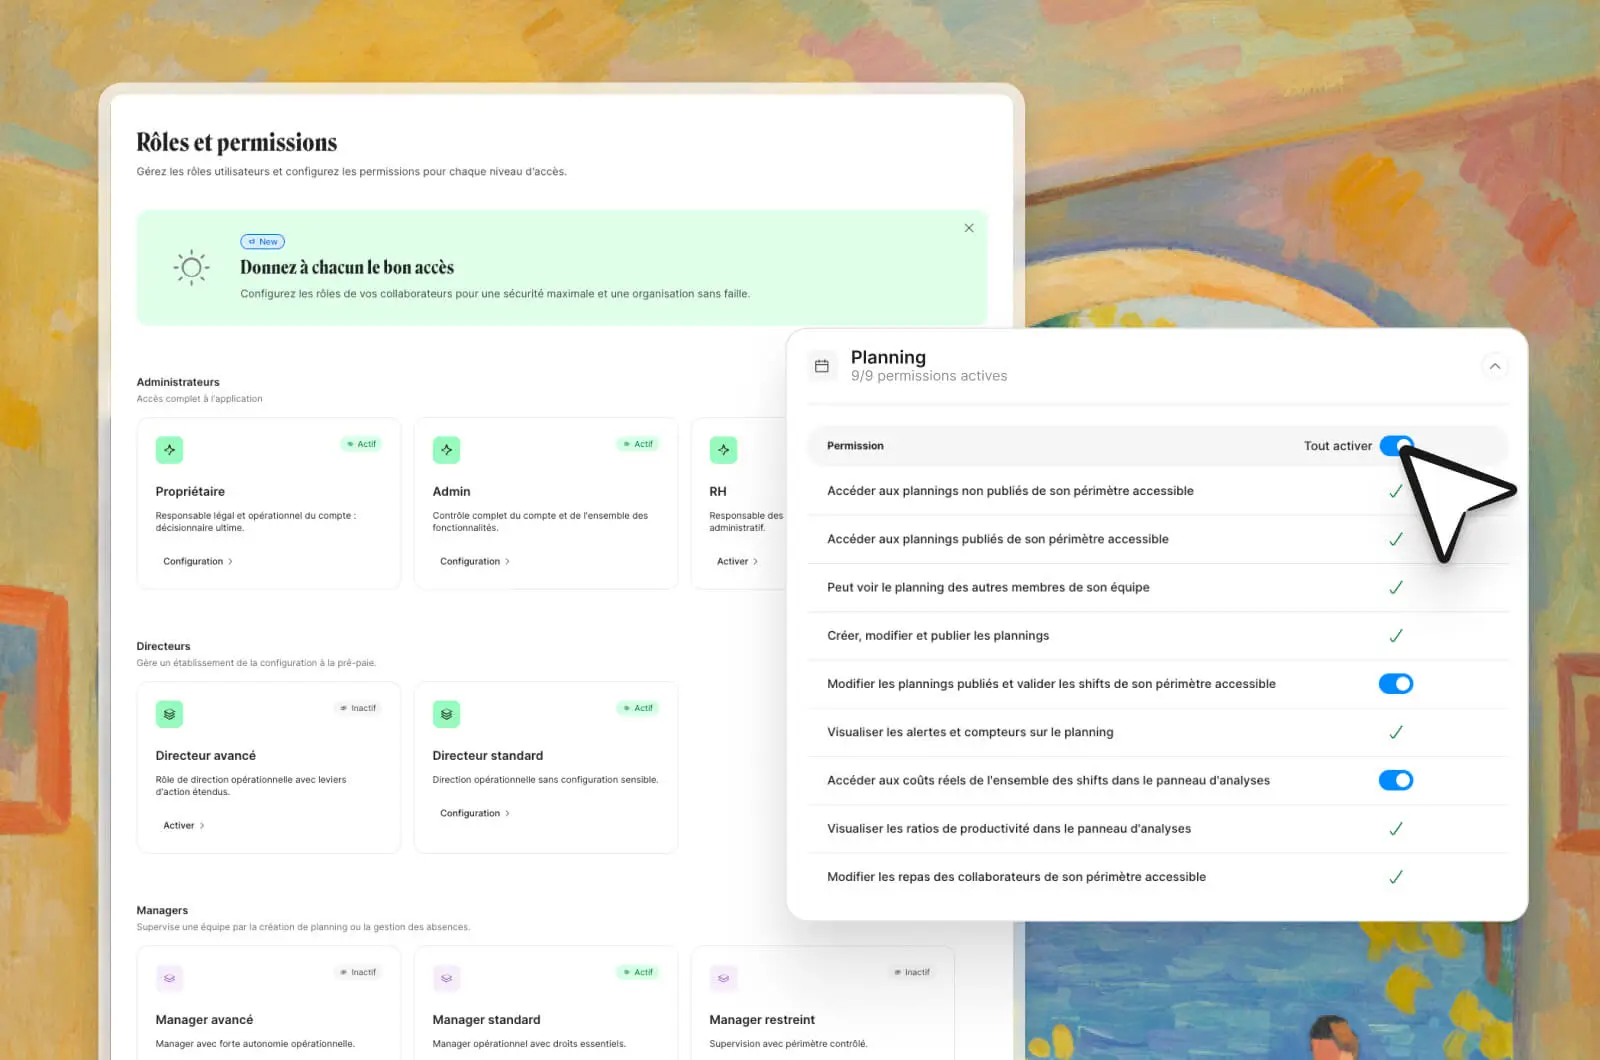The height and width of the screenshot is (1060, 1600).
Task: Click 'Visualiser les alertes et compteurs sur le planning' text
Action: point(970,732)
